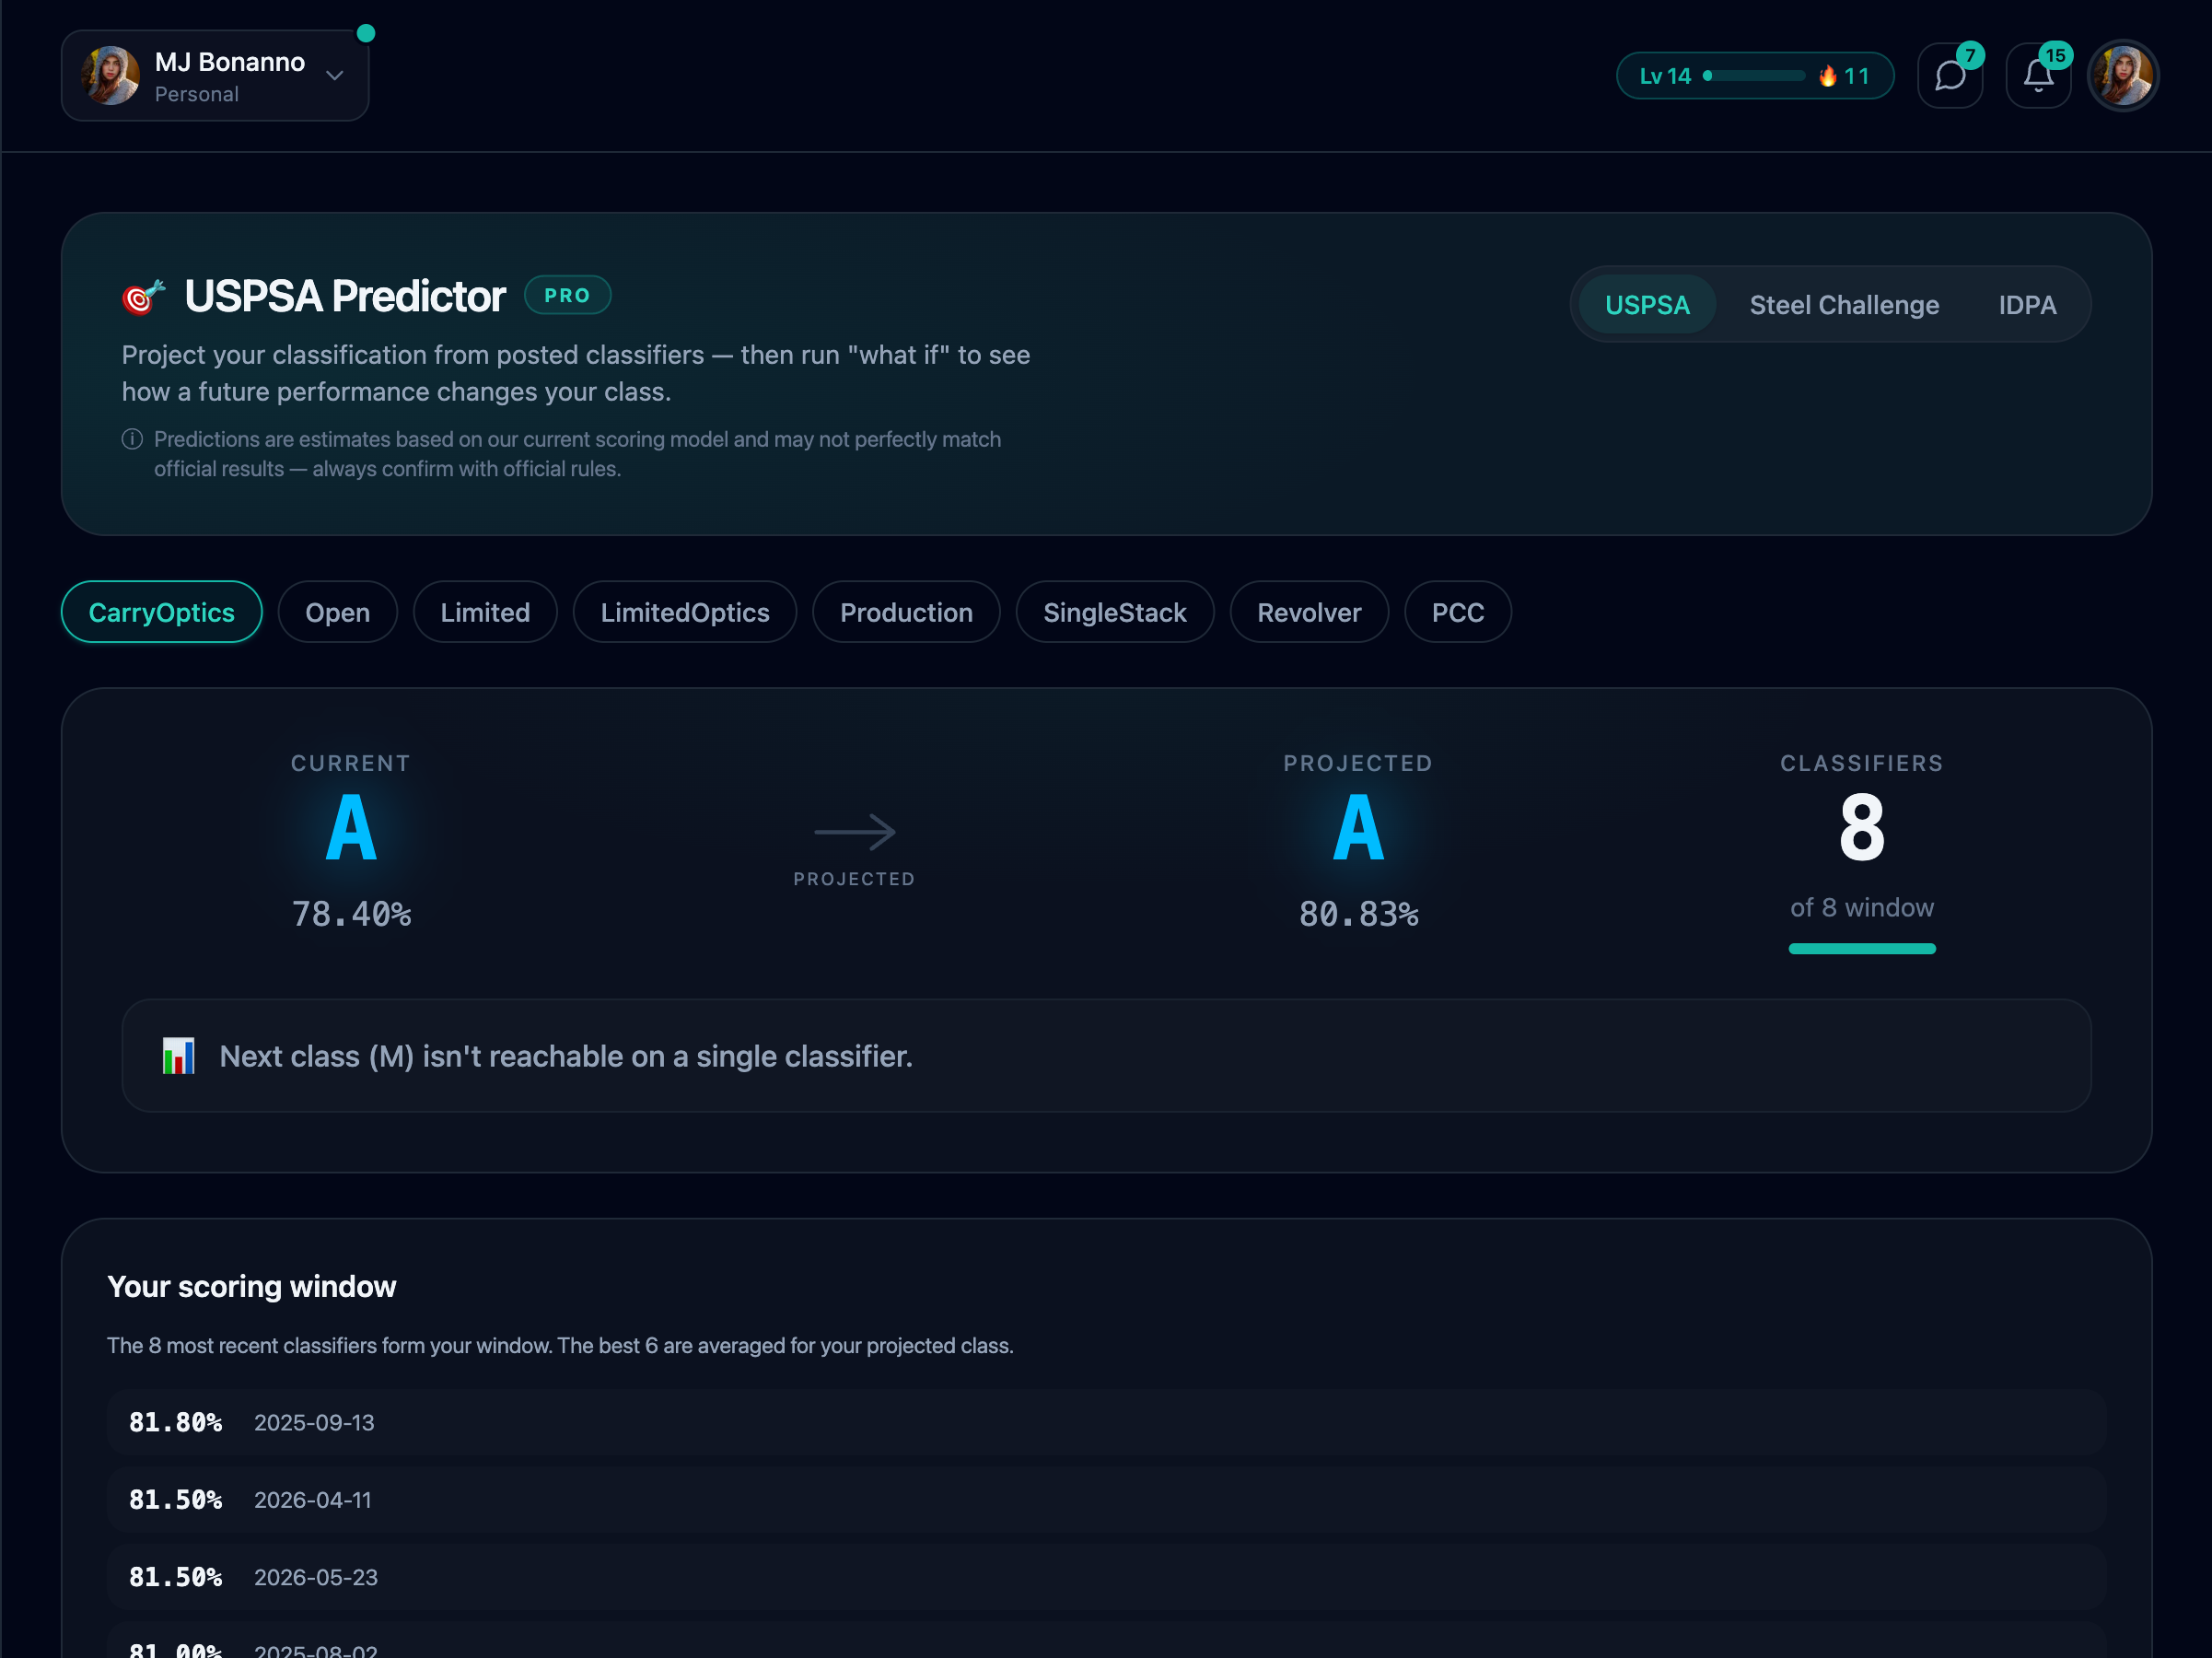This screenshot has height=1658, width=2212.
Task: Open the notifications bell icon
Action: 2038,76
